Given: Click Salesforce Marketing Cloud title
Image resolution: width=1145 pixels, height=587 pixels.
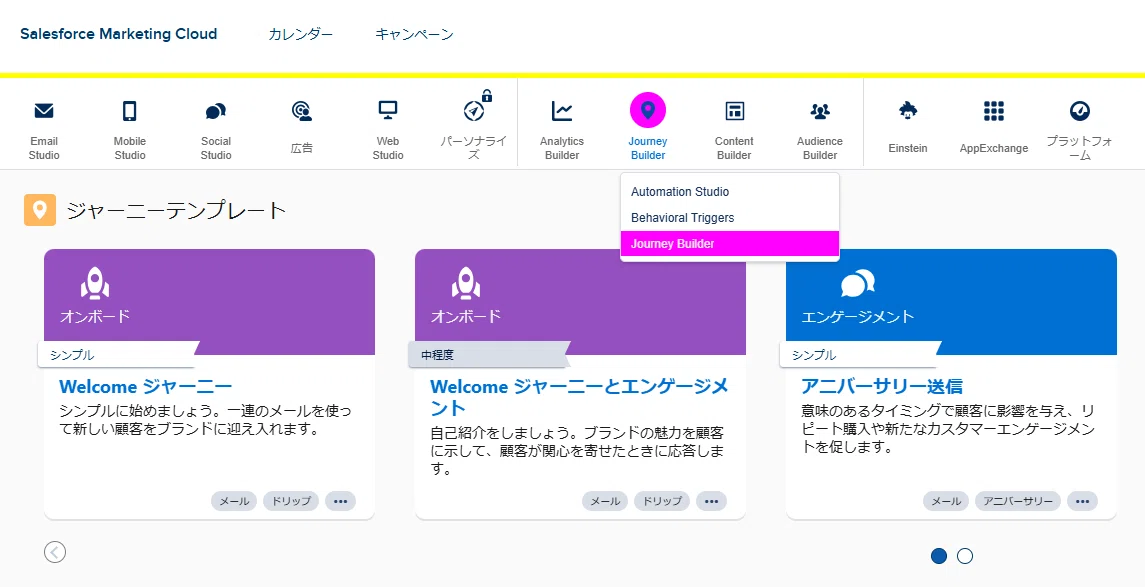Looking at the screenshot, I should point(118,34).
